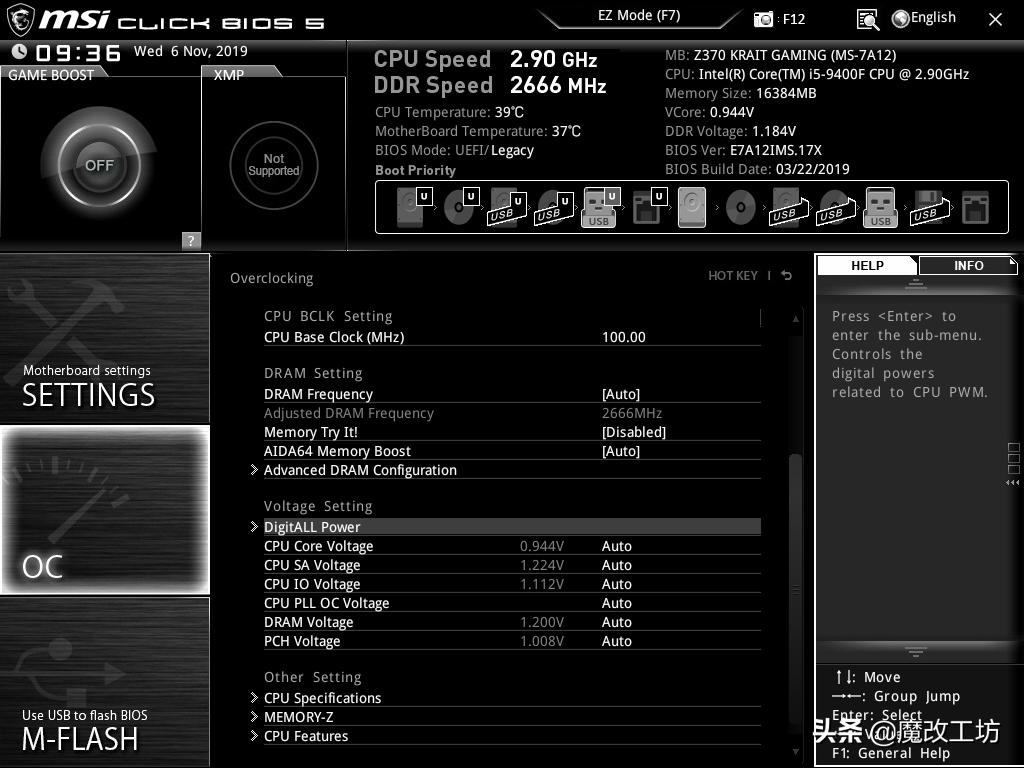
Task: Click the clock icon beside the time
Action: click(20, 51)
